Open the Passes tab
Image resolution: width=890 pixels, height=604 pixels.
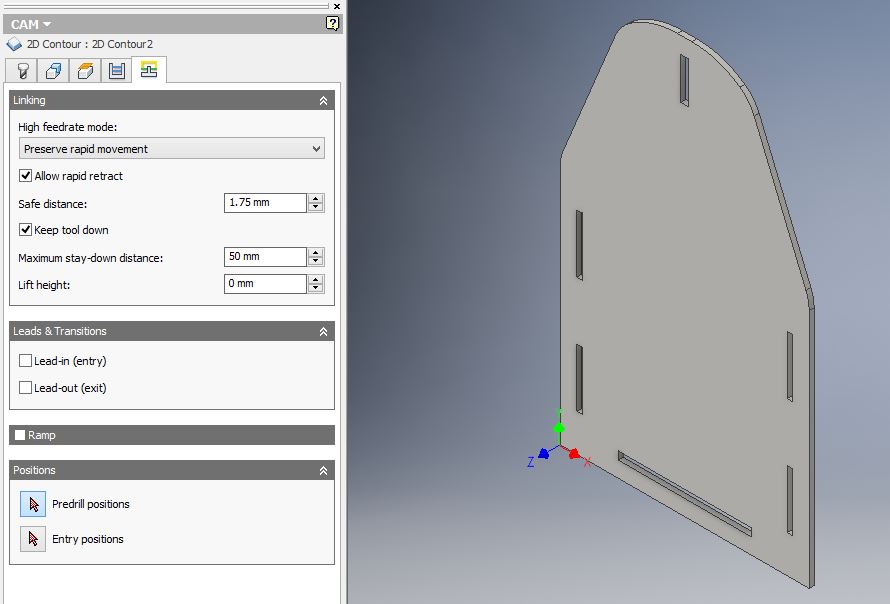(x=116, y=70)
